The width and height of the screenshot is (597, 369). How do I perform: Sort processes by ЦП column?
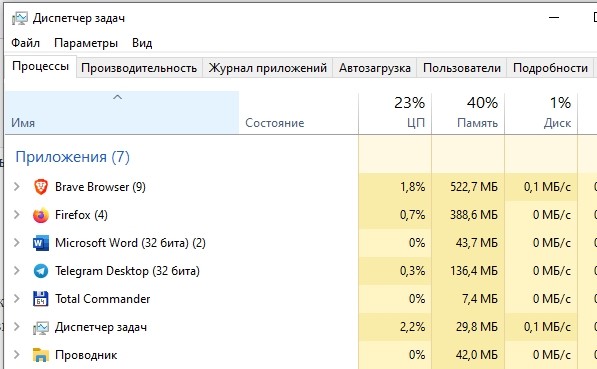tap(395, 113)
